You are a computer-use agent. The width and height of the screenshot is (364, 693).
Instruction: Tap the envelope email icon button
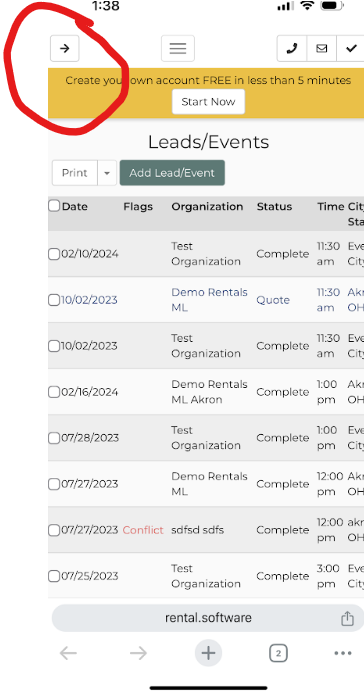pyautogui.click(x=322, y=48)
